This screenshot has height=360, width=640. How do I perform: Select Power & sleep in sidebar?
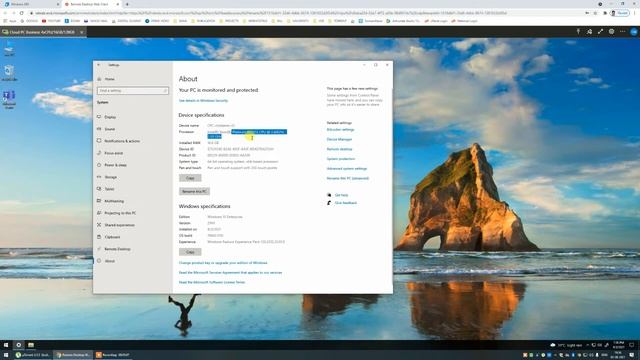point(115,165)
